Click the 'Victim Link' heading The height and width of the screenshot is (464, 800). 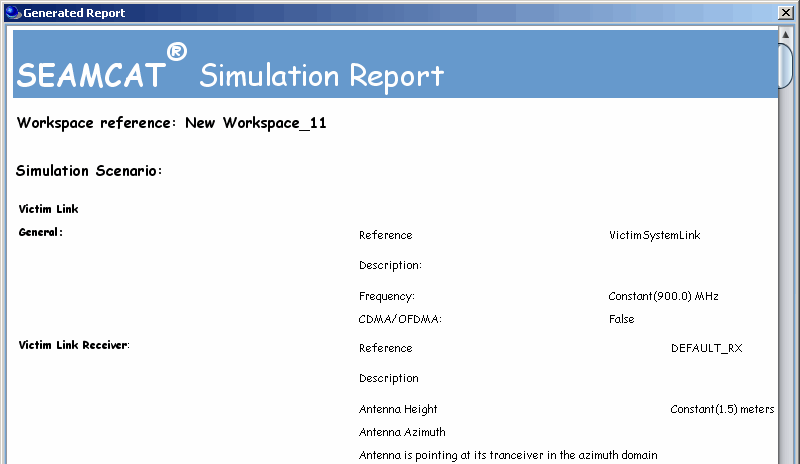[48, 209]
